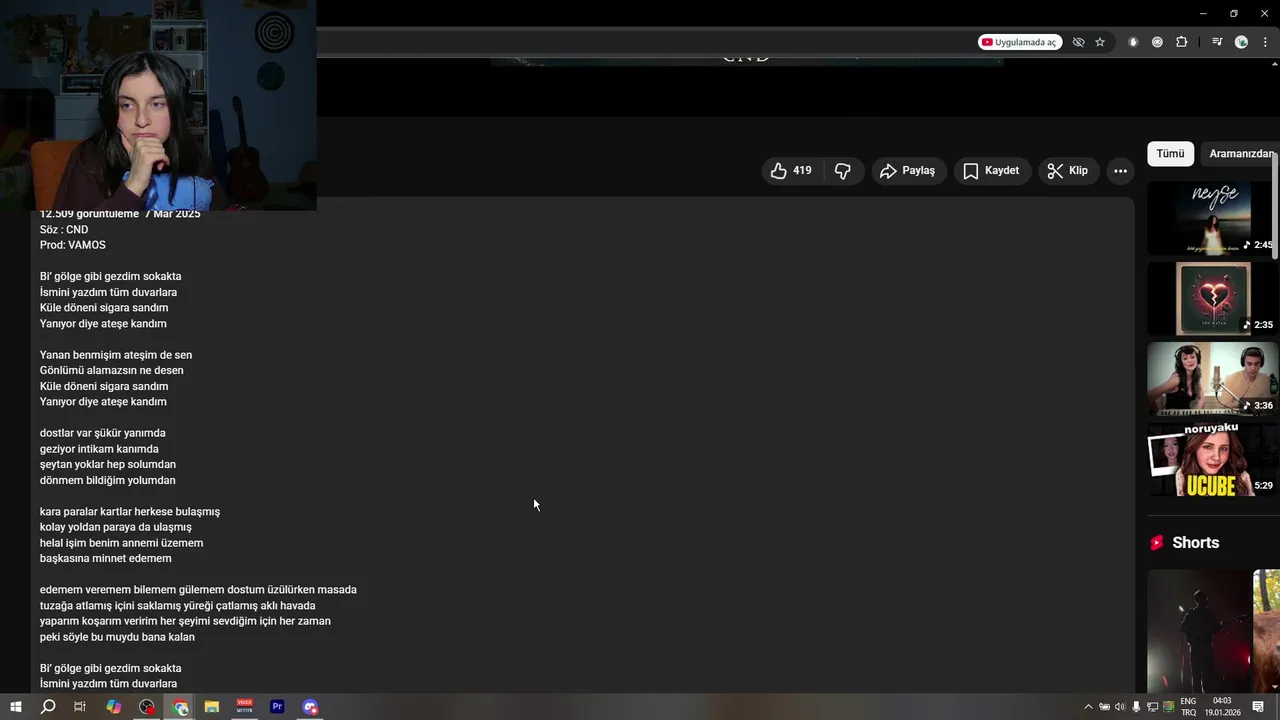
Task: Click the lyric 'kara paralar kartlar herkese bulaşmış'
Action: point(129,512)
